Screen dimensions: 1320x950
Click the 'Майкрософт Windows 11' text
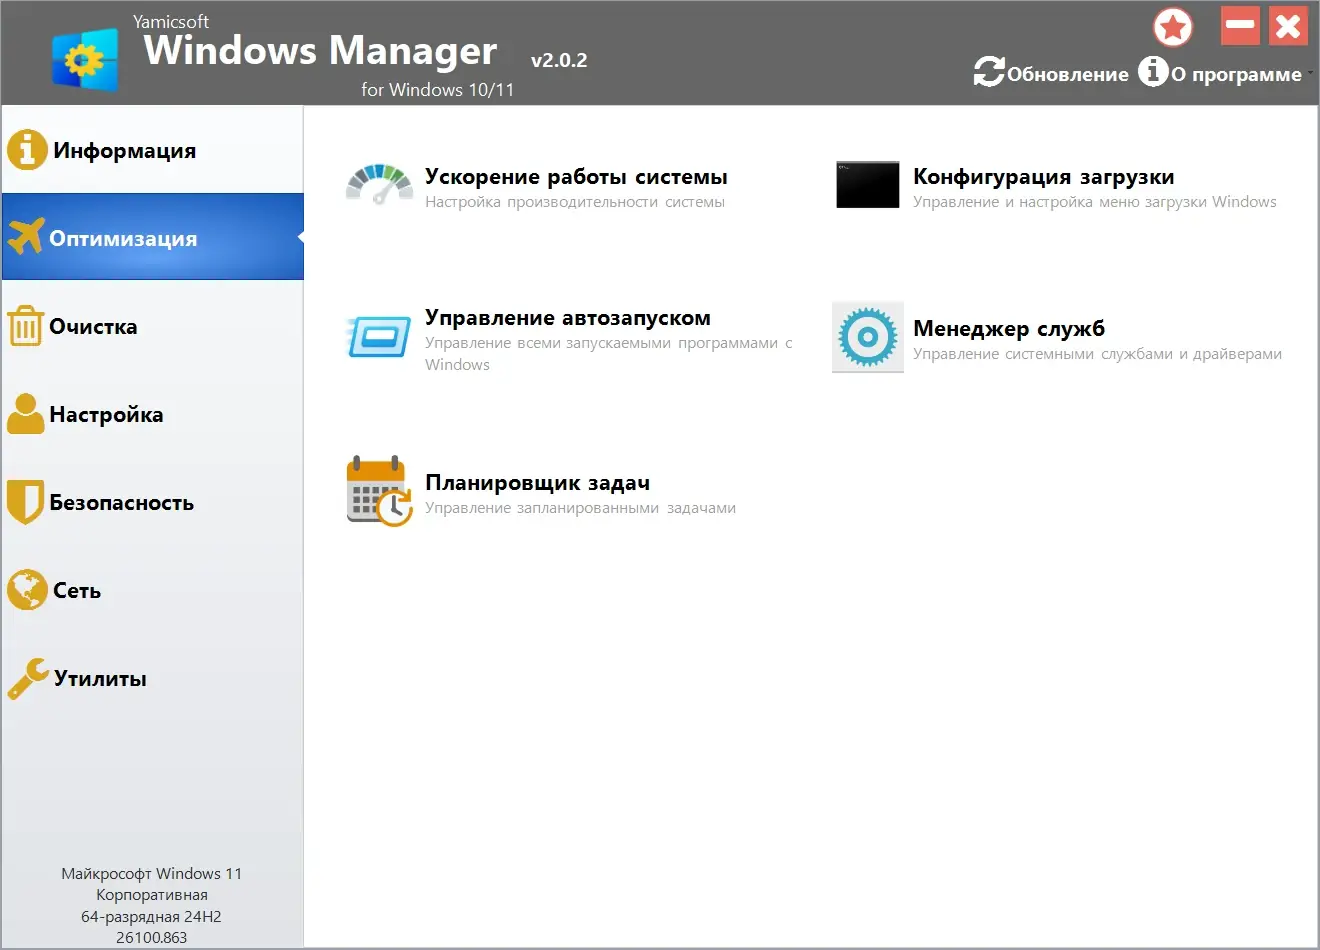coord(152,874)
